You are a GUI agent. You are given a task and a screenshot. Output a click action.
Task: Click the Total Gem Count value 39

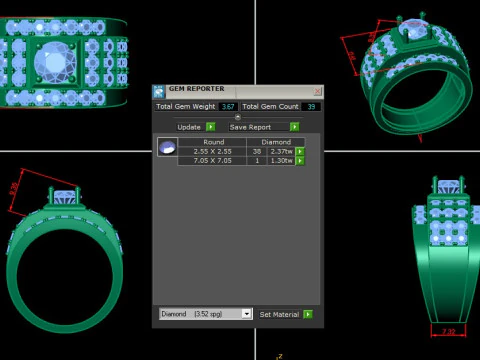(311, 107)
